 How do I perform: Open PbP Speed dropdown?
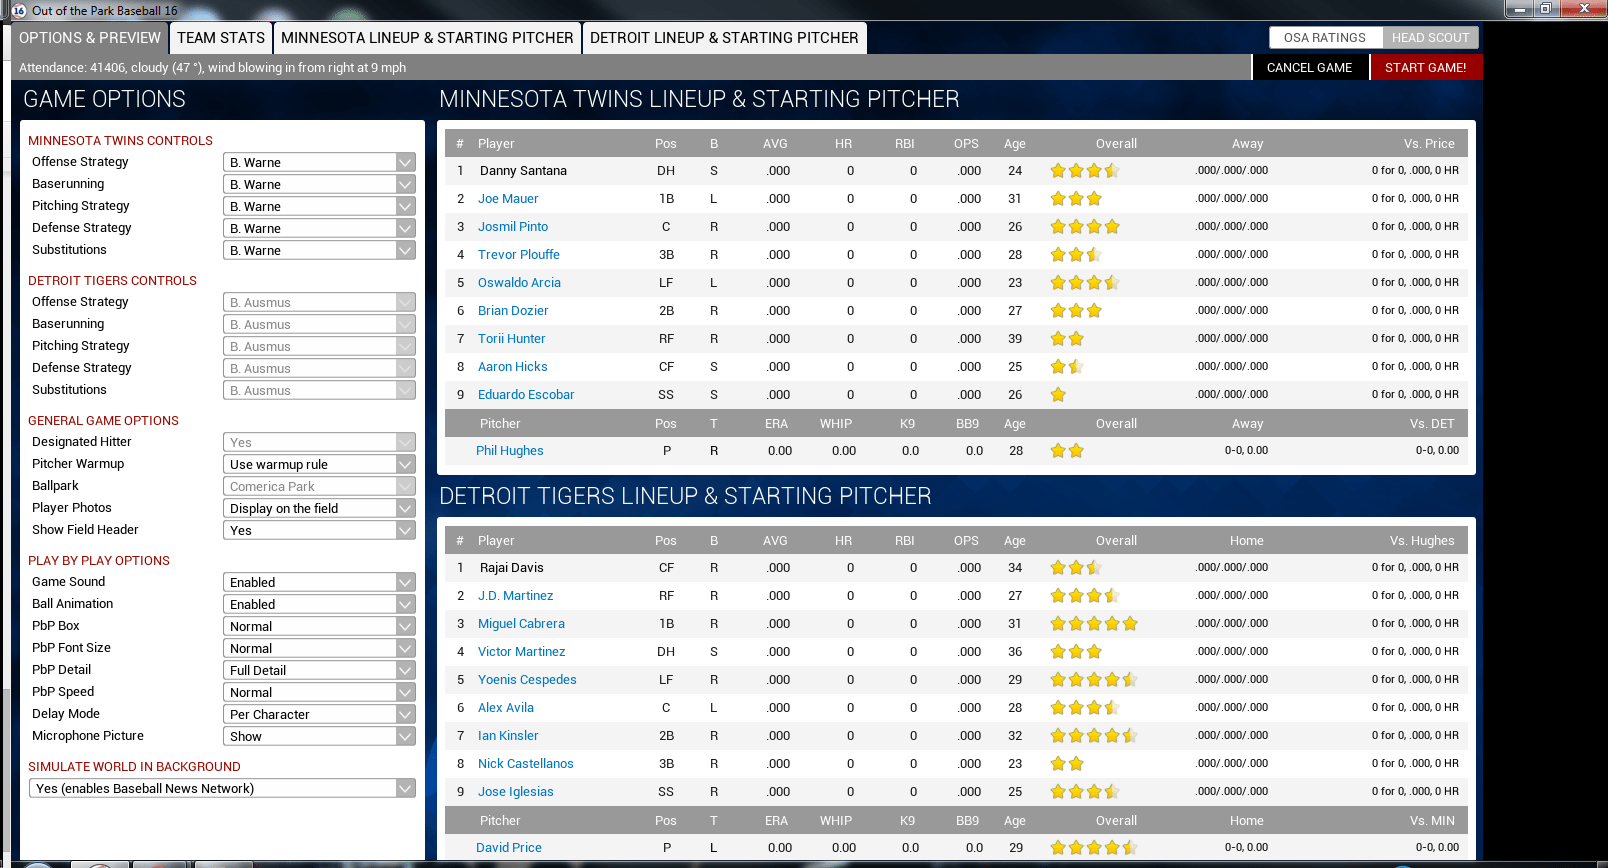[x=319, y=692]
